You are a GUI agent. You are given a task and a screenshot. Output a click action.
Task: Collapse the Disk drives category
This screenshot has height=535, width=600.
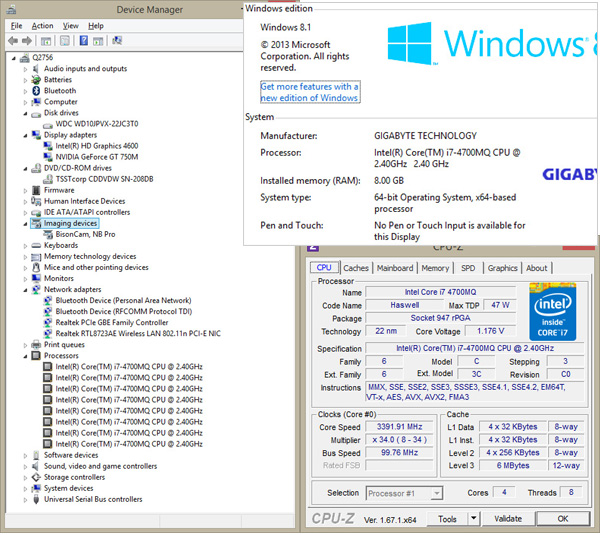25,114
